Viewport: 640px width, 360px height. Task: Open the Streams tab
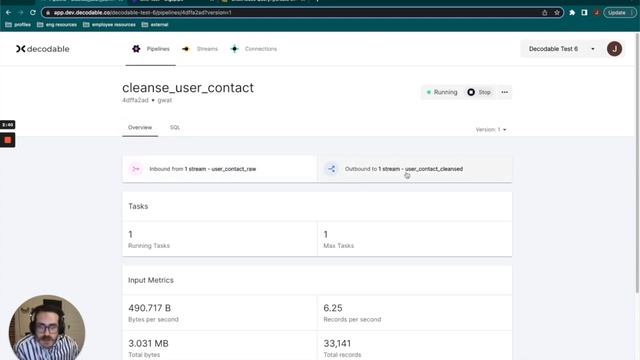click(200, 49)
